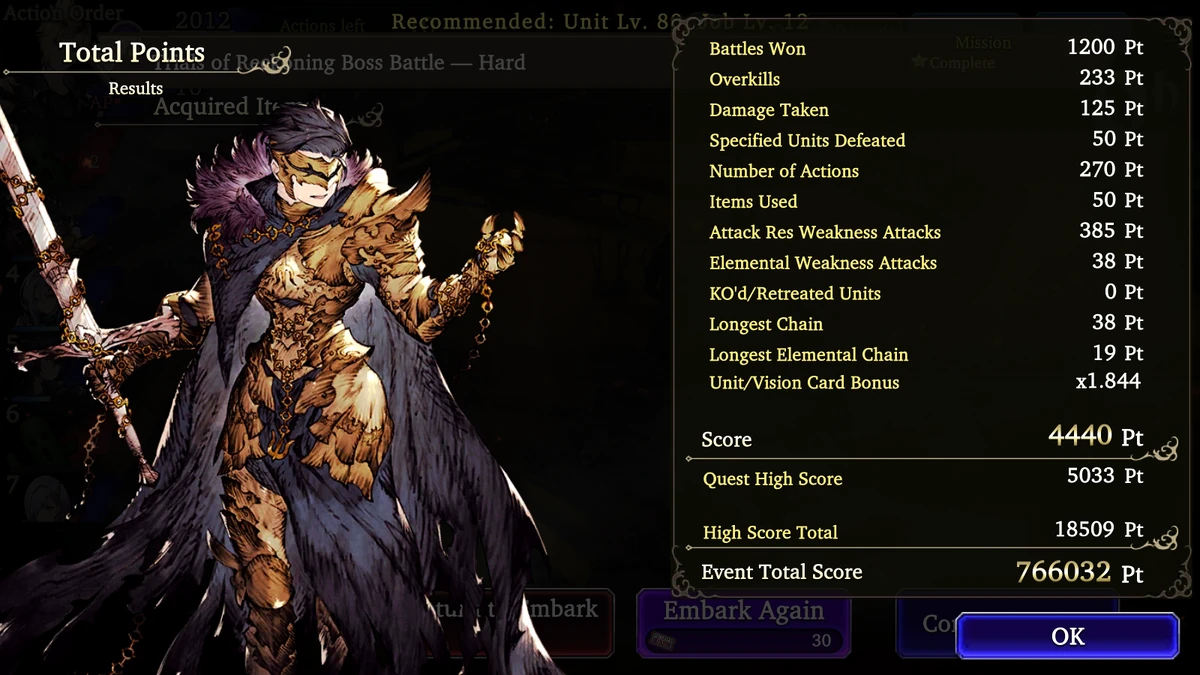Click the Attack Res Weakness Attacks row

[926, 231]
